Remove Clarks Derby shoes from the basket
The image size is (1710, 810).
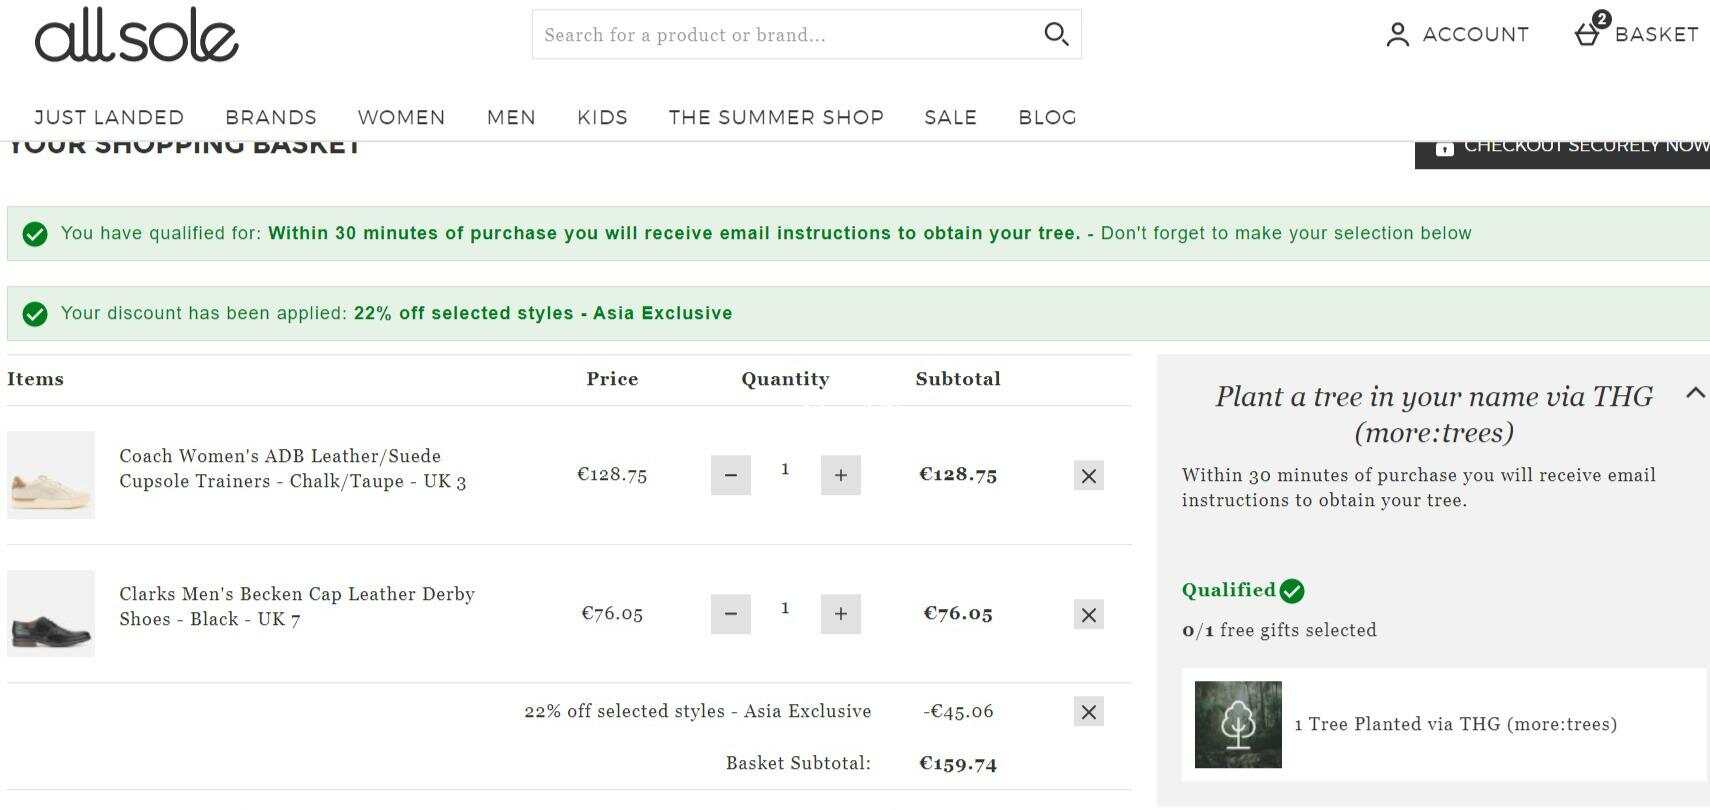point(1089,615)
